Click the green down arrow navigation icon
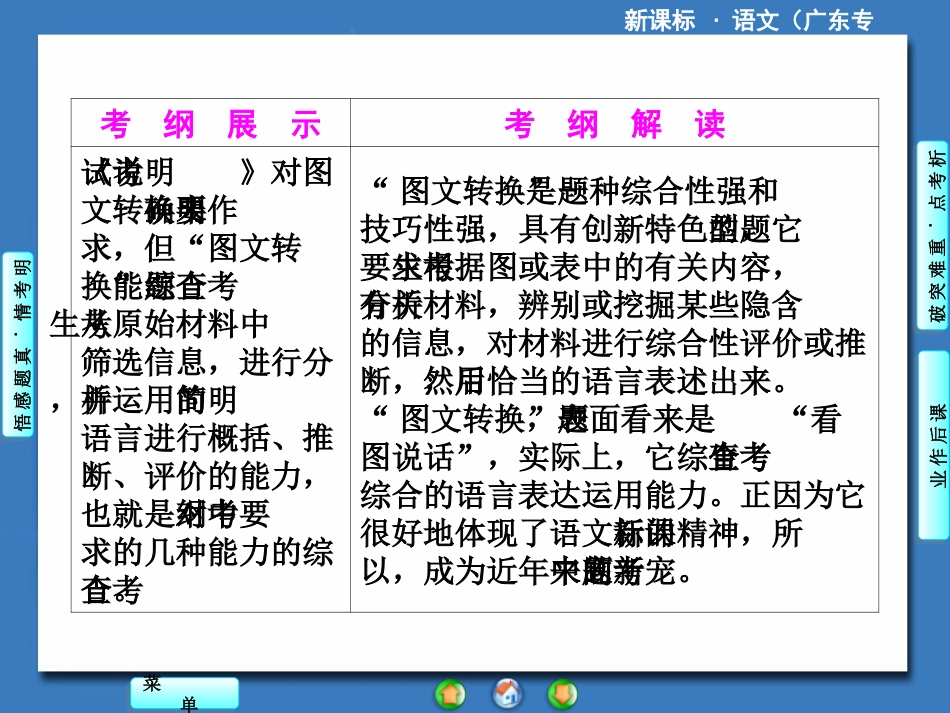Screen dimensions: 950x713 [x=562, y=694]
